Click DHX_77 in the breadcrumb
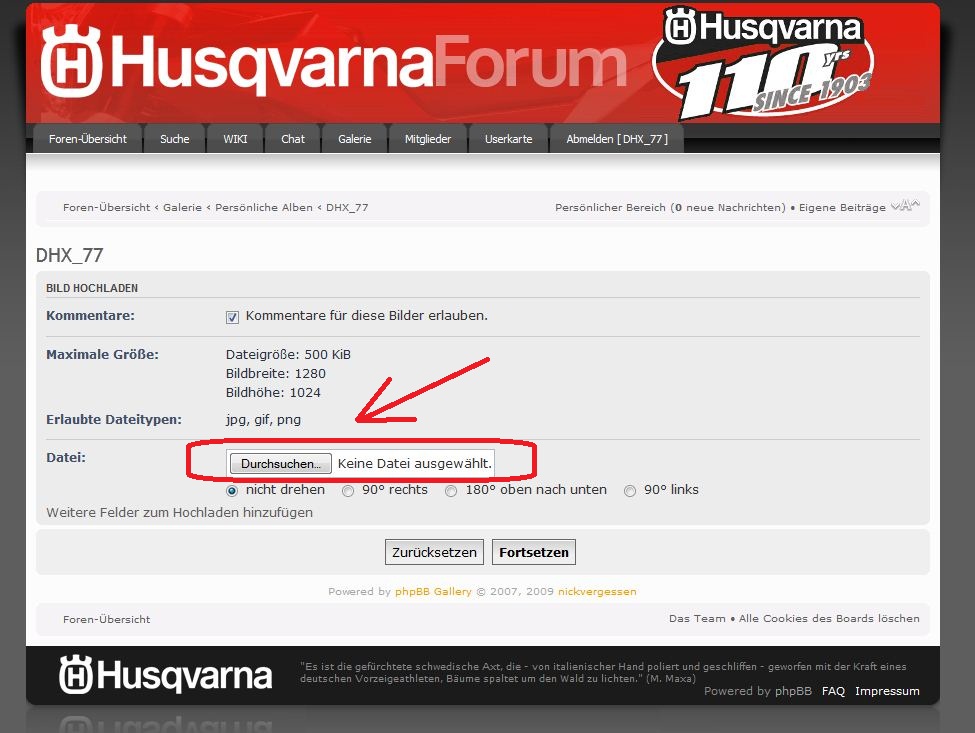 [347, 208]
